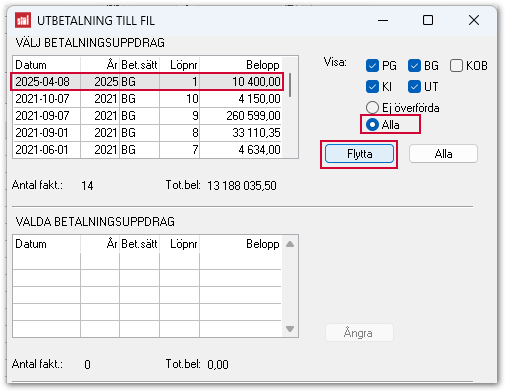
Task: Click the upper list scrollbar thumb
Action: click(x=290, y=85)
